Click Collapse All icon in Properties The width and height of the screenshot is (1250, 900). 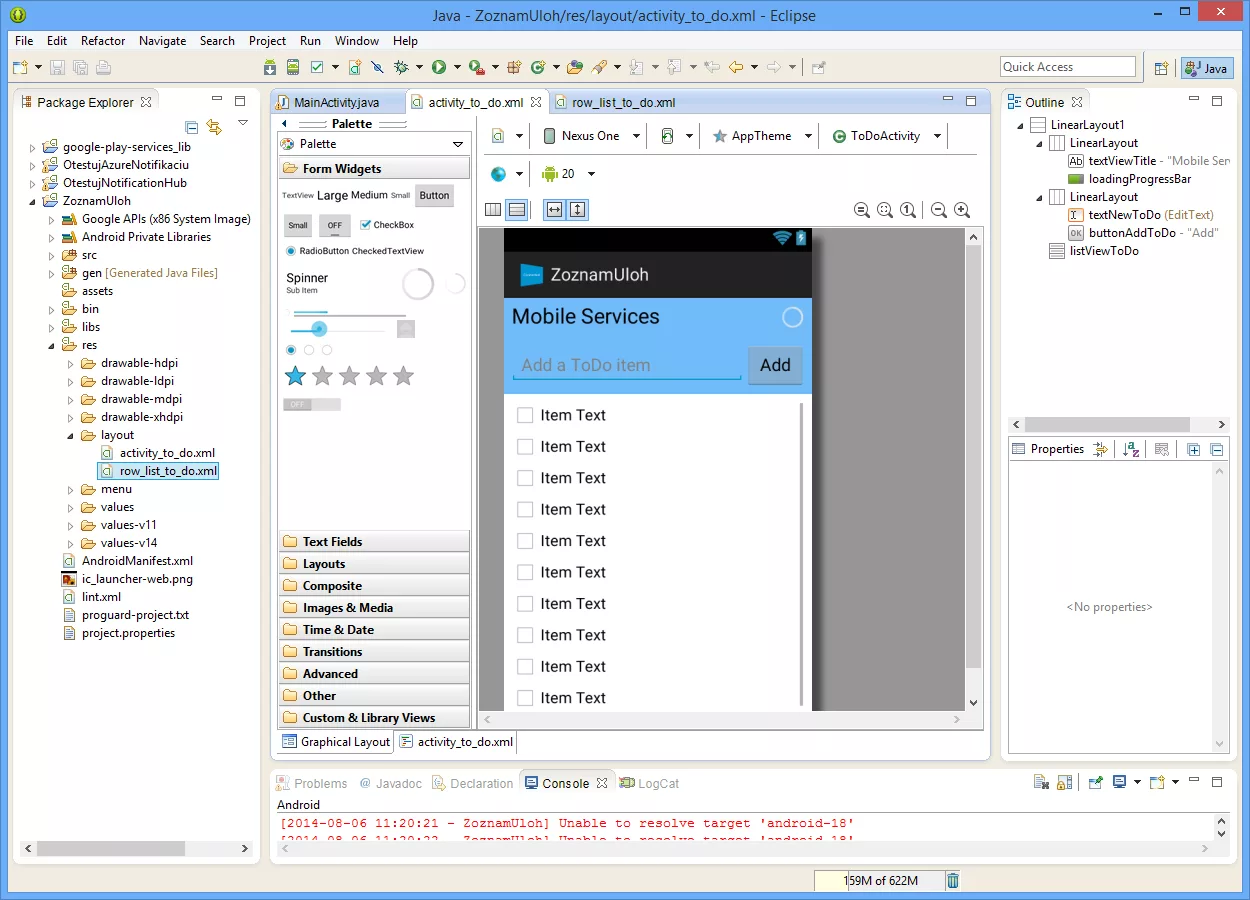pyautogui.click(x=1216, y=449)
